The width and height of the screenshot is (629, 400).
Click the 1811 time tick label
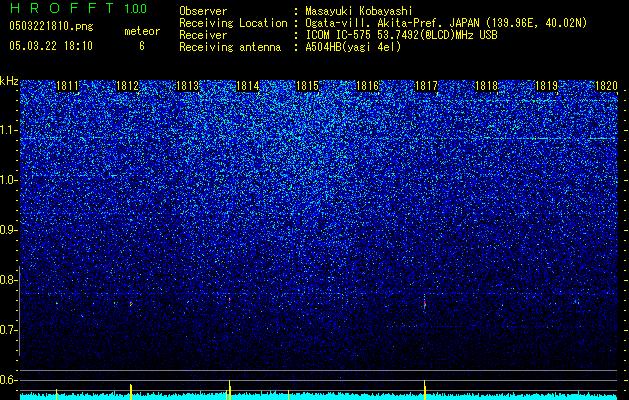coord(67,86)
